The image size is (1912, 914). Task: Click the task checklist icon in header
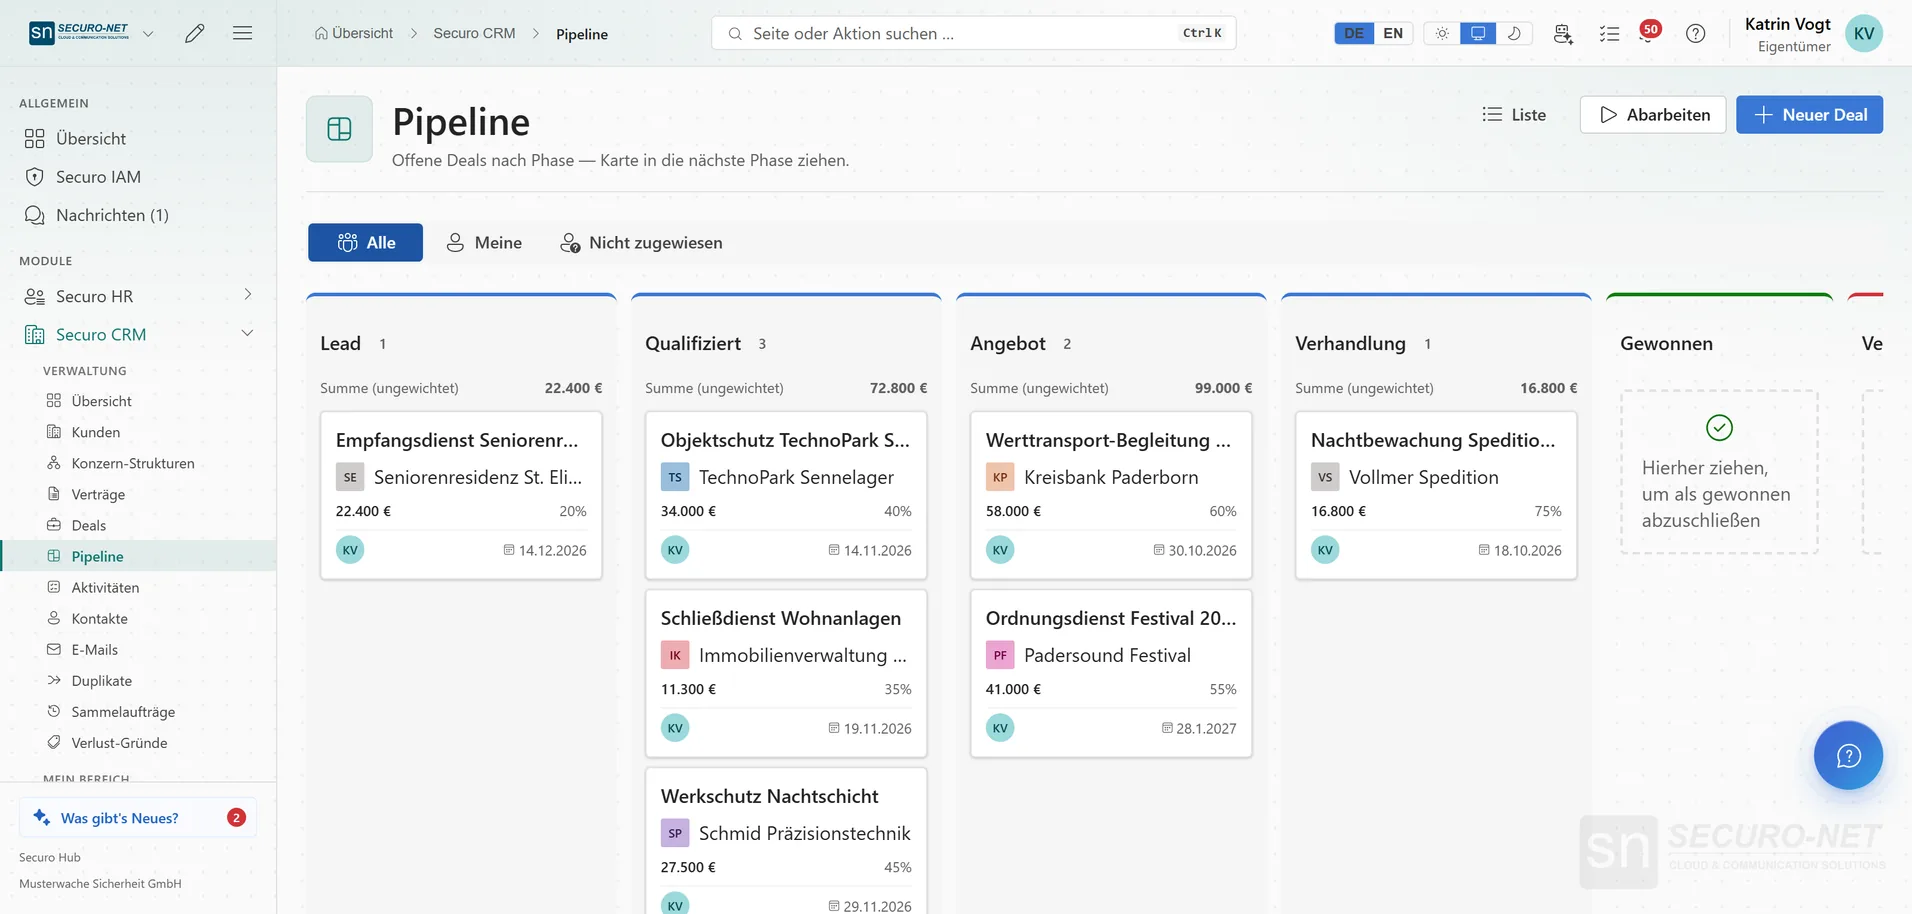pos(1609,33)
